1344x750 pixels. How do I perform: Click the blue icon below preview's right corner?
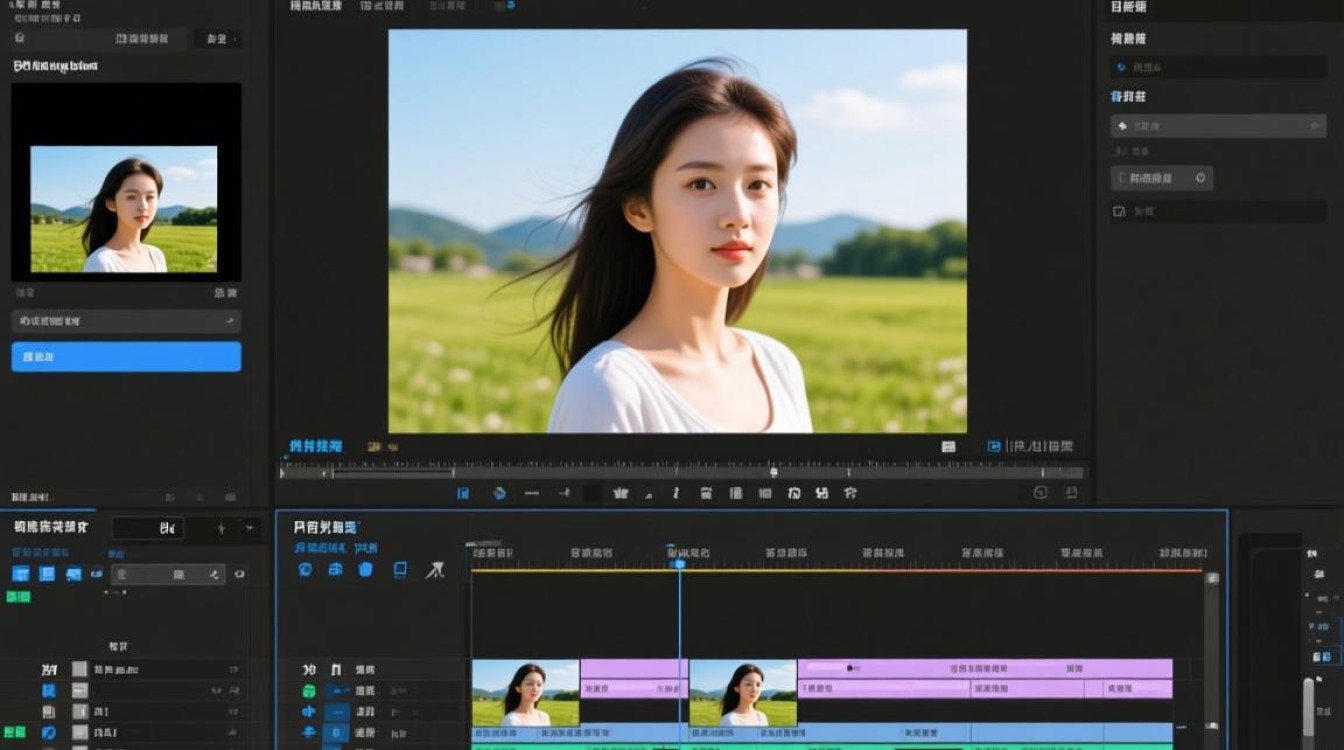(x=994, y=446)
